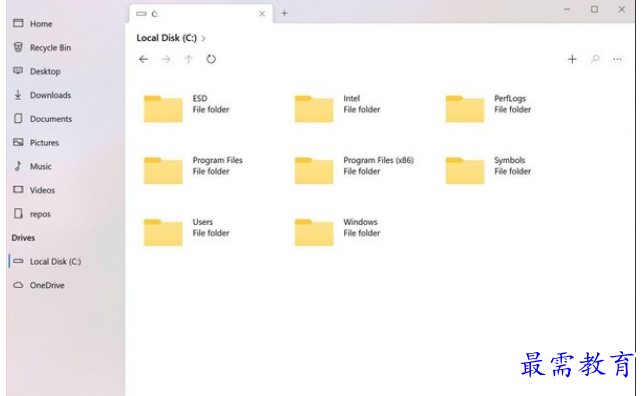Image resolution: width=642 pixels, height=396 pixels.
Task: Open the ESD folder icon
Action: [163, 109]
